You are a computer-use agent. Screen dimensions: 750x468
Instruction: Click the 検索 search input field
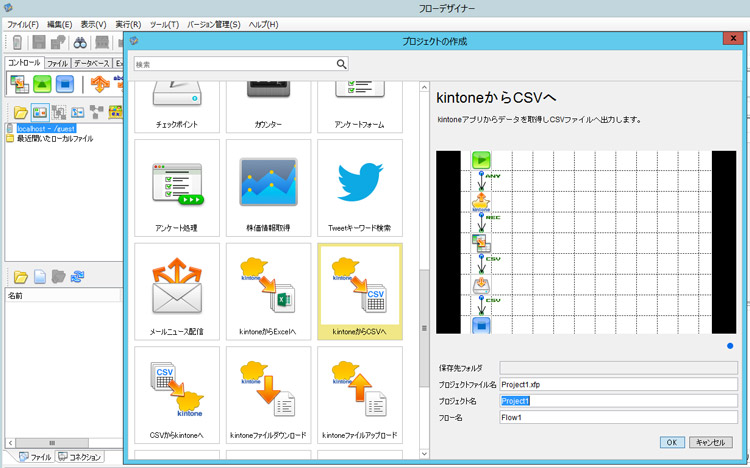tap(234, 64)
